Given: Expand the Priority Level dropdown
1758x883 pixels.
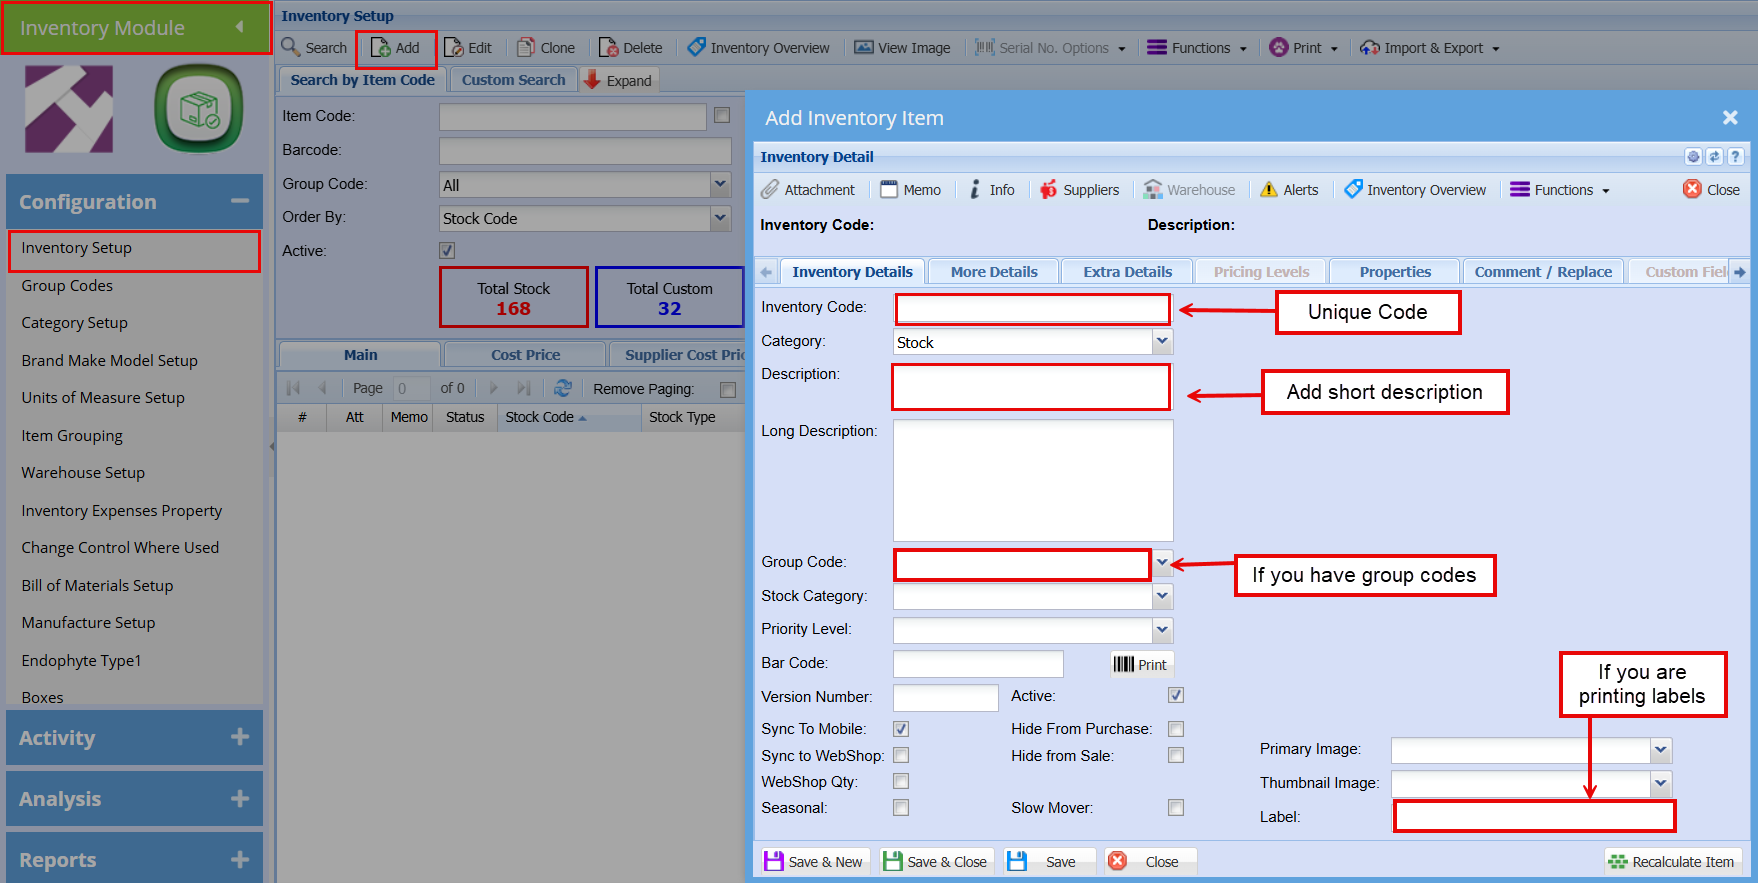Looking at the screenshot, I should 1161,630.
